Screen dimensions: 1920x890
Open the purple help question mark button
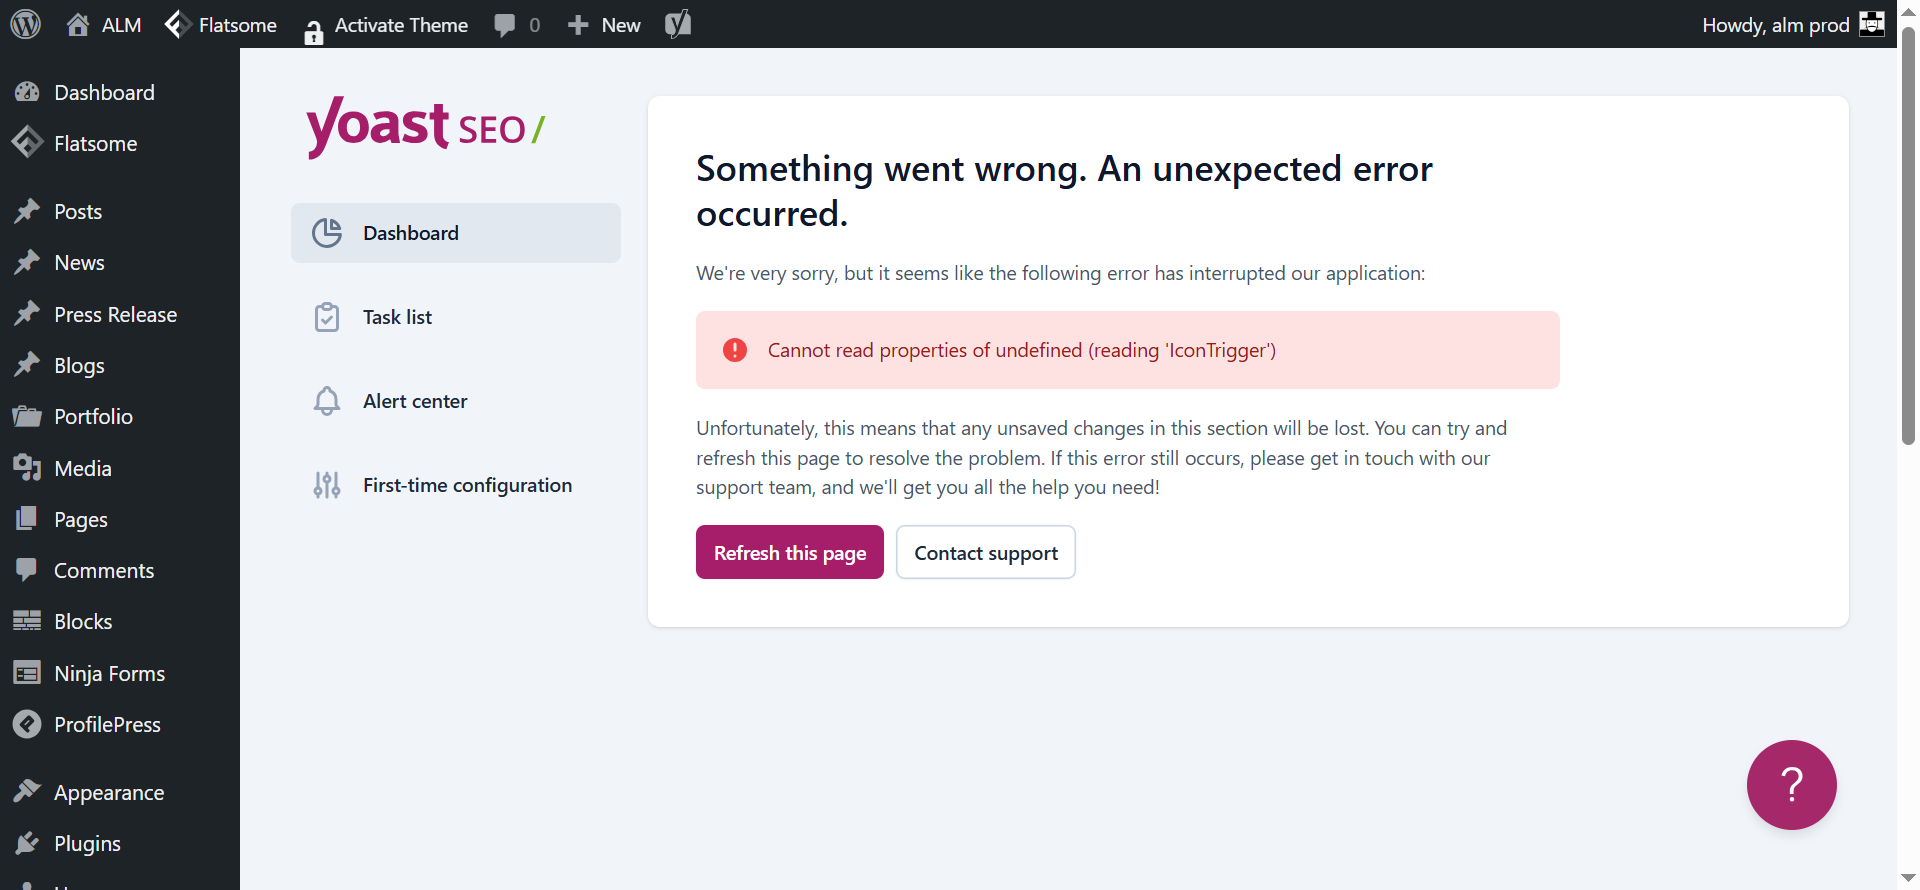[x=1791, y=785]
